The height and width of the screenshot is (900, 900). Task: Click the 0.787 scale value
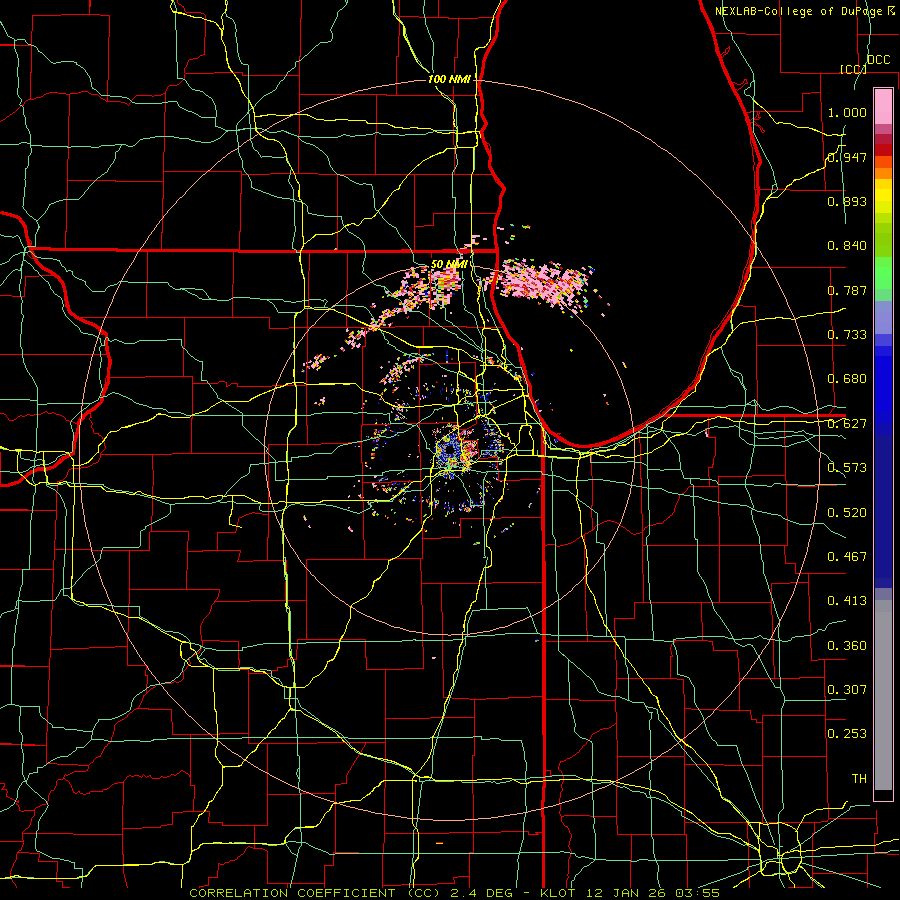click(847, 290)
